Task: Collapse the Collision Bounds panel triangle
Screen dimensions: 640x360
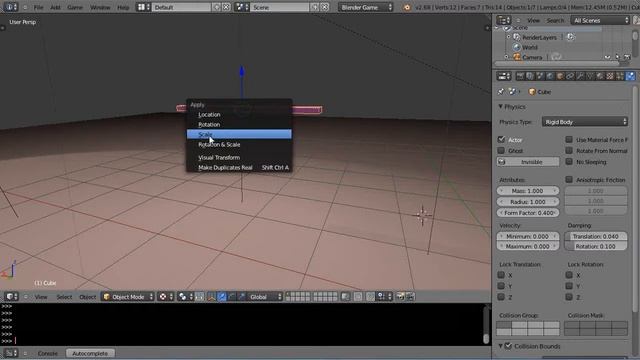Action: point(501,346)
